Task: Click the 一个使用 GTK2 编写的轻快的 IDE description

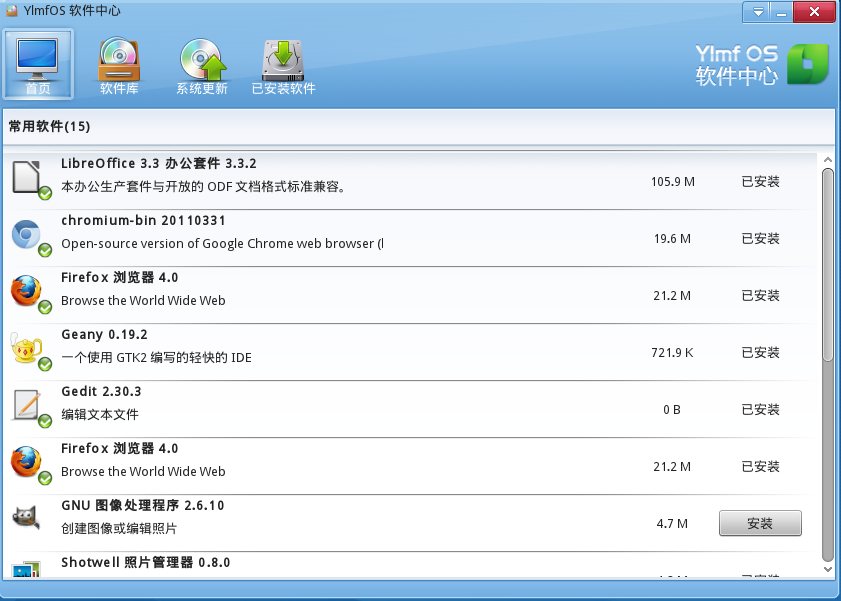Action: pos(156,358)
